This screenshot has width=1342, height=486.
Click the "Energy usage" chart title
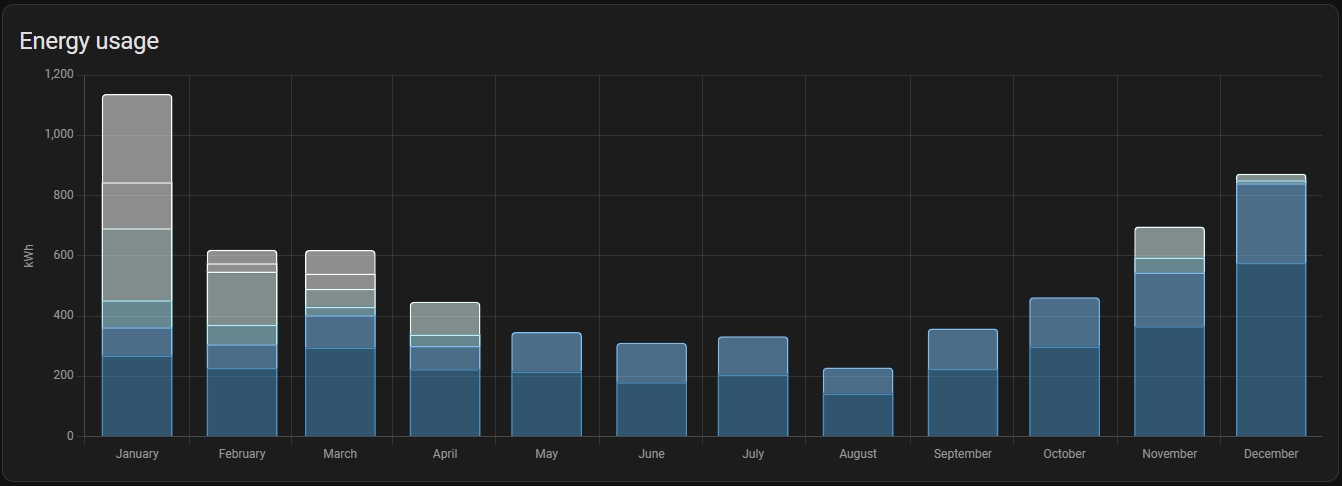click(x=89, y=41)
